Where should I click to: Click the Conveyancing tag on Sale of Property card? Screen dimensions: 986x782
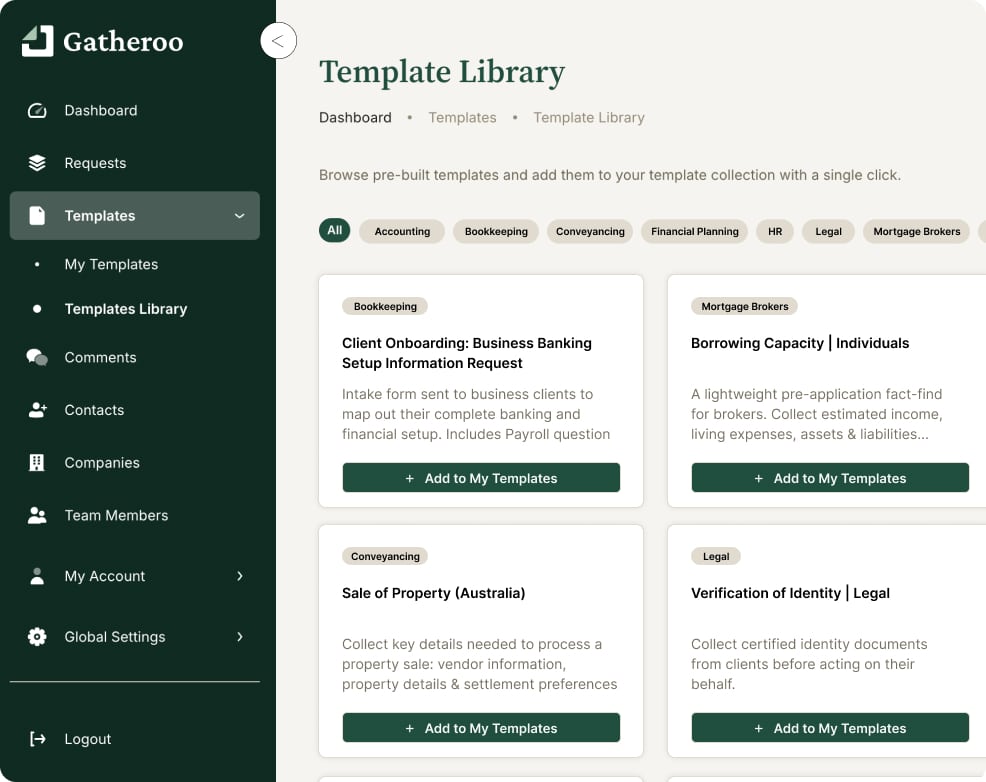[x=385, y=556]
